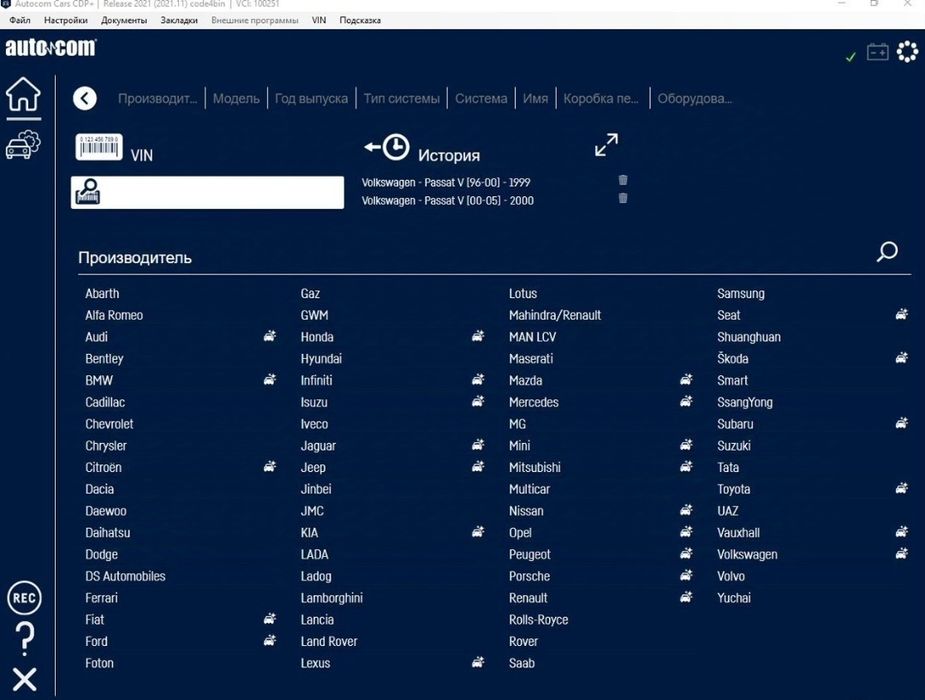The width and height of the screenshot is (925, 700).
Task: Choose manufacturer Chevrolet
Action: point(109,423)
